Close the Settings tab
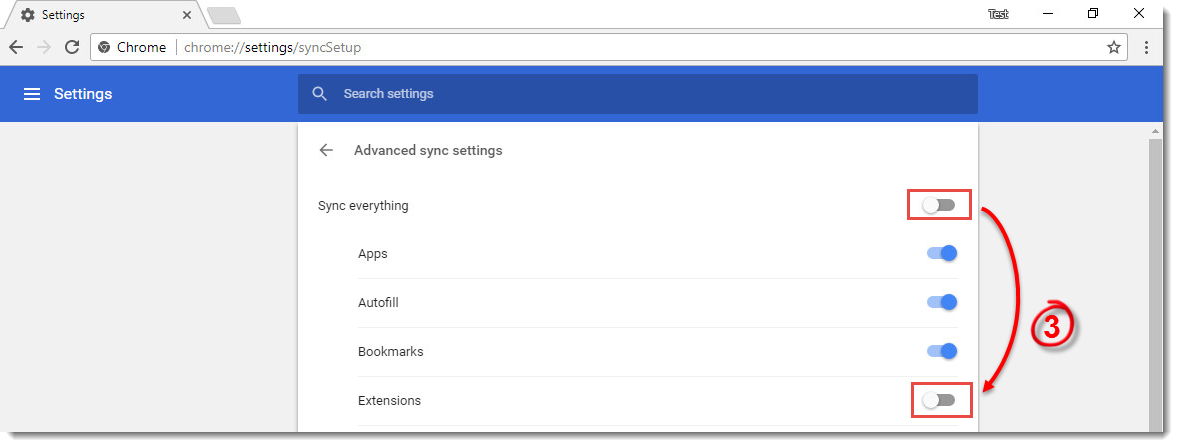This screenshot has height=447, width=1178. pos(187,16)
